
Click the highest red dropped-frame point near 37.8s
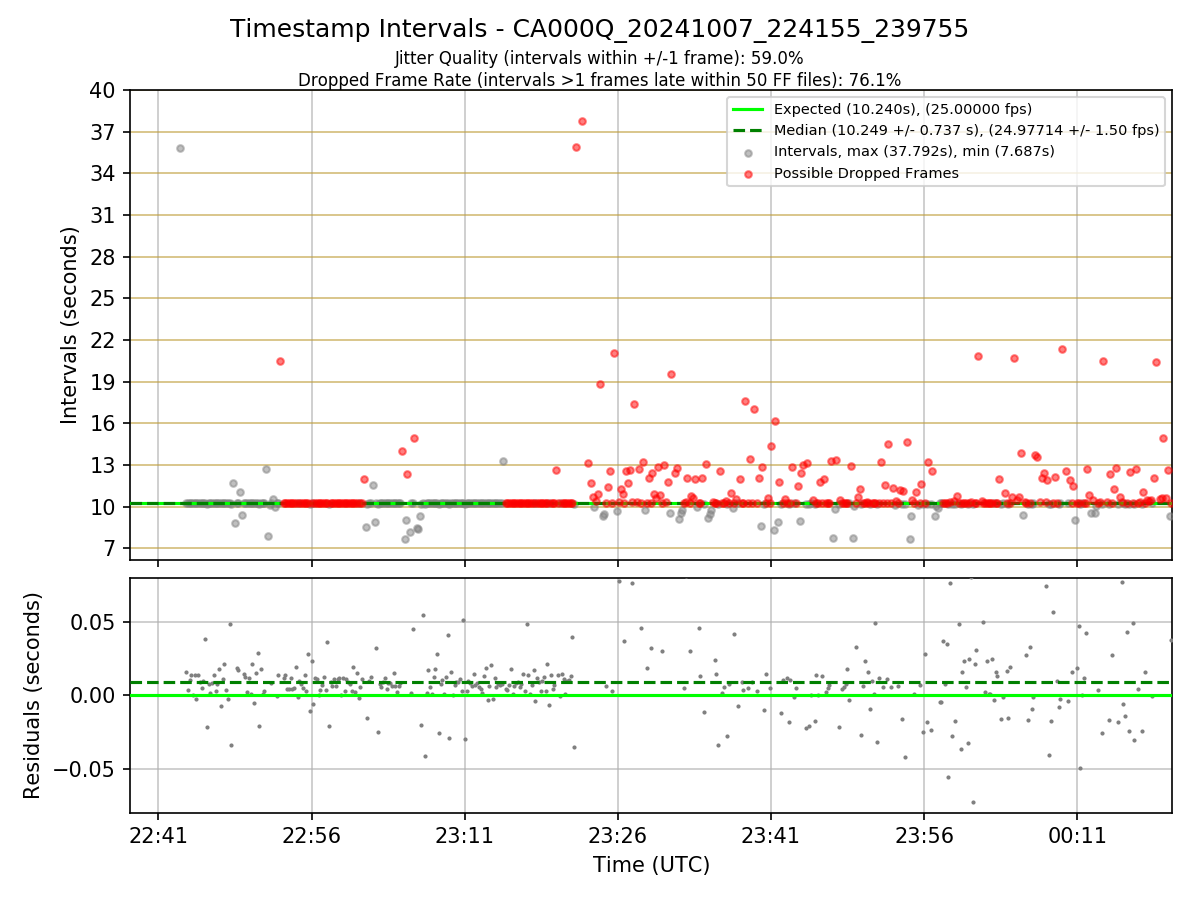click(582, 121)
